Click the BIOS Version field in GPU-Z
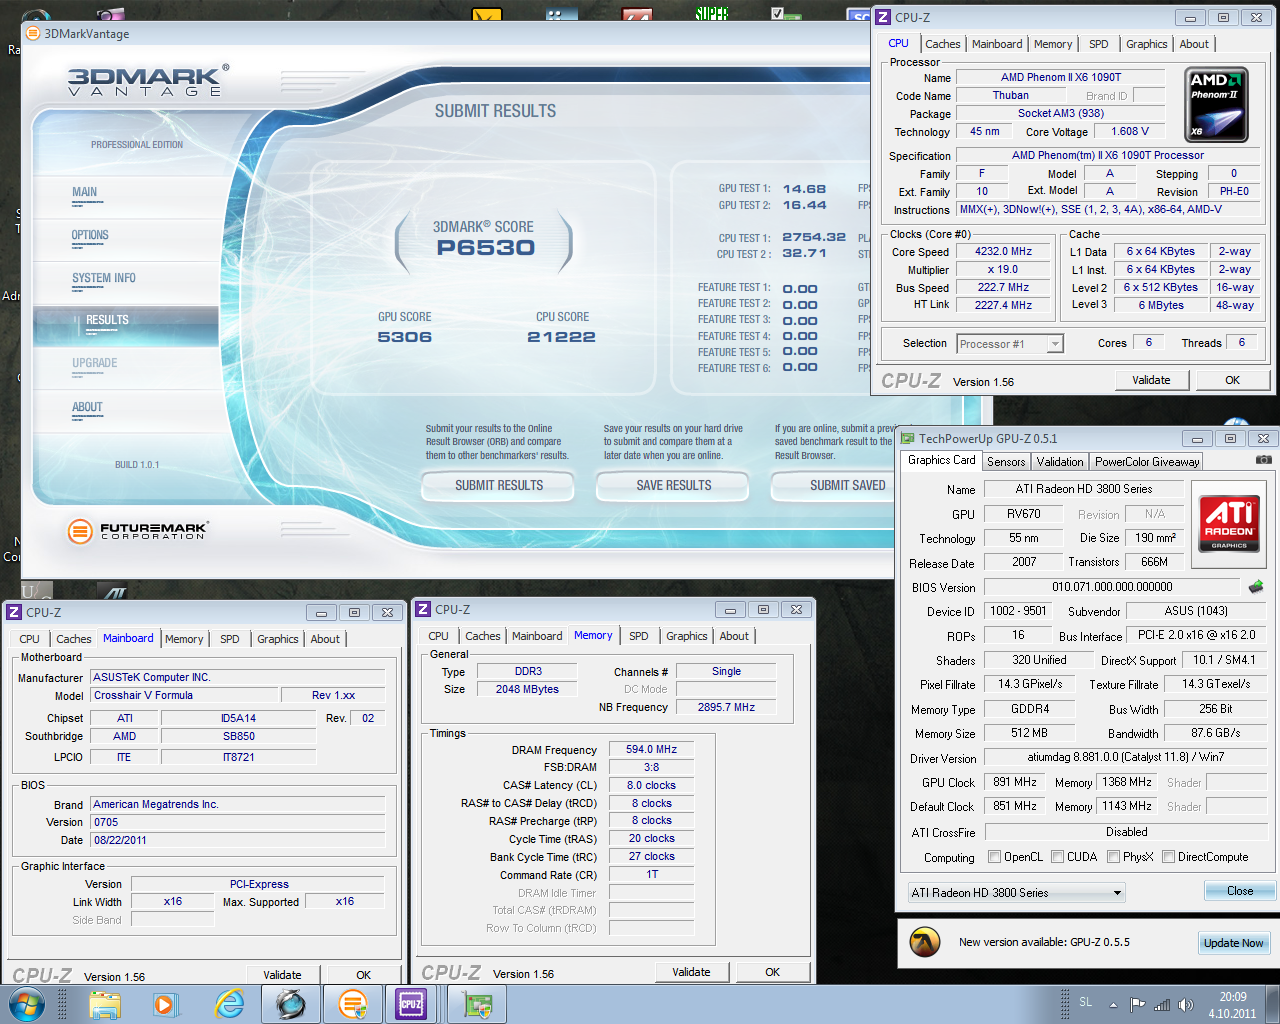The height and width of the screenshot is (1024, 1280). pyautogui.click(x=1112, y=587)
